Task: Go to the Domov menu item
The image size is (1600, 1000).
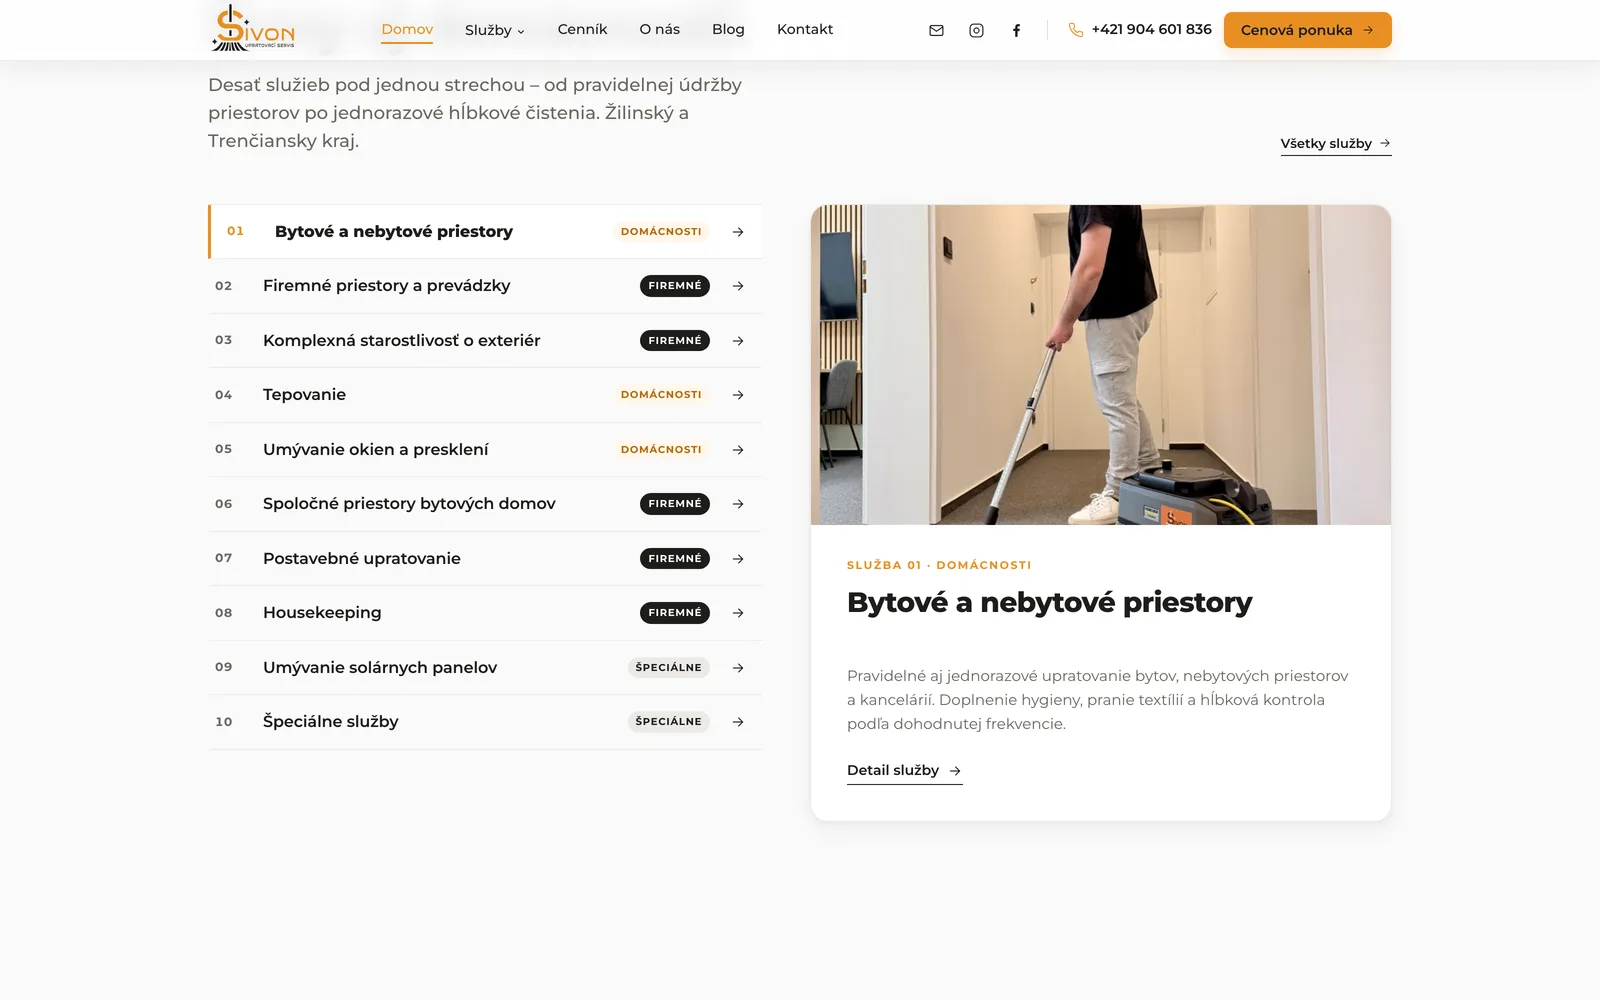Action: coord(407,30)
